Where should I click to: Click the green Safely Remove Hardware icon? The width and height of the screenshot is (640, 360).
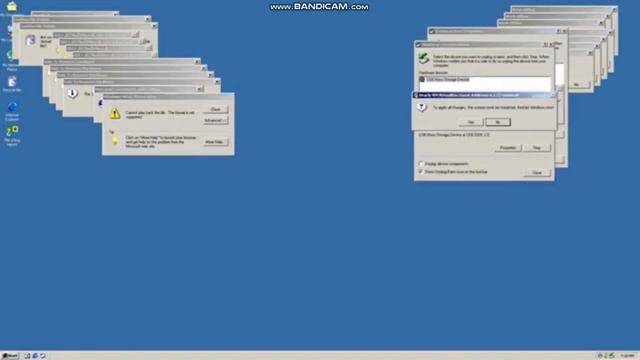click(424, 58)
